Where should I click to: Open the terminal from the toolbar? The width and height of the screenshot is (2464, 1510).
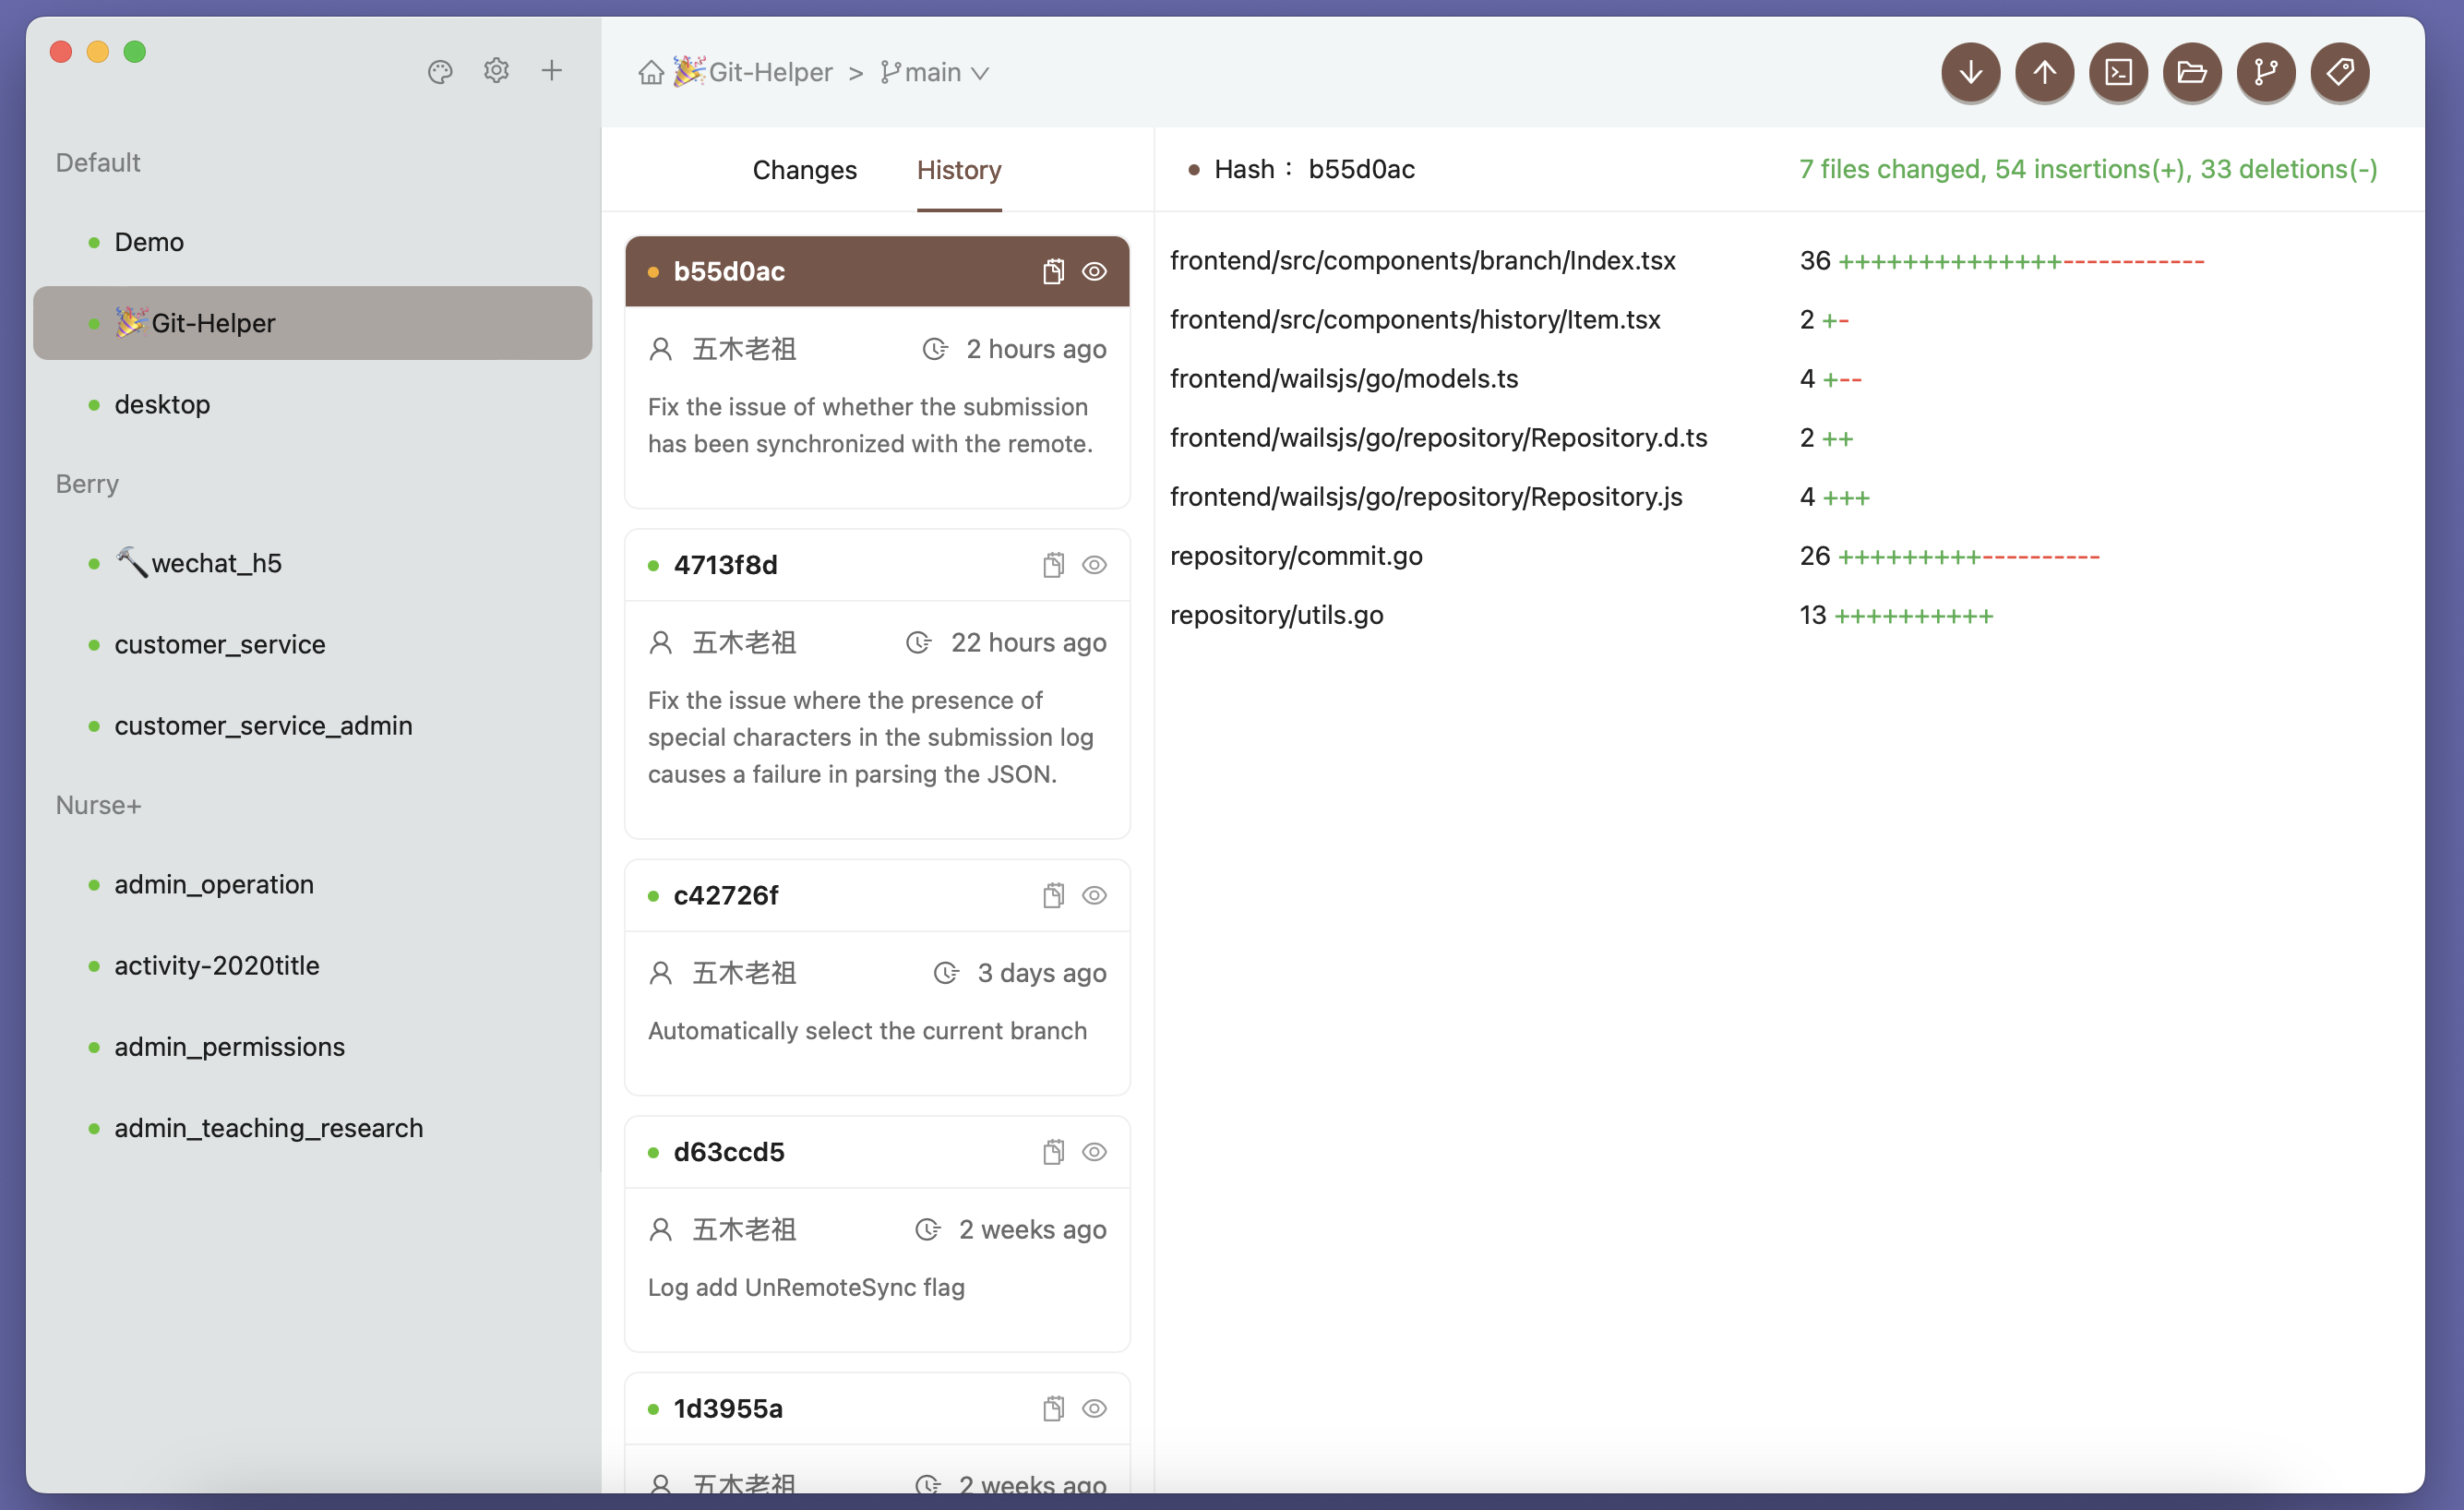click(x=2118, y=72)
